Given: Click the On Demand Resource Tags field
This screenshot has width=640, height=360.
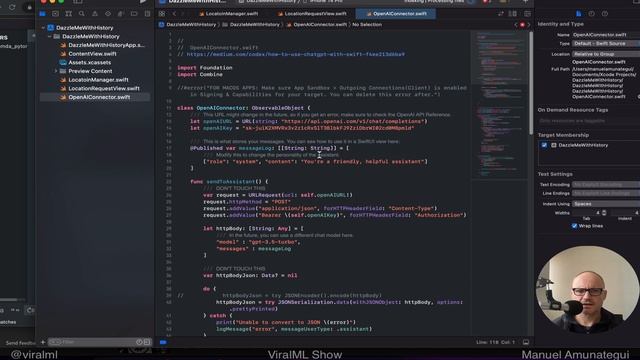Looking at the screenshot, I should (589, 121).
